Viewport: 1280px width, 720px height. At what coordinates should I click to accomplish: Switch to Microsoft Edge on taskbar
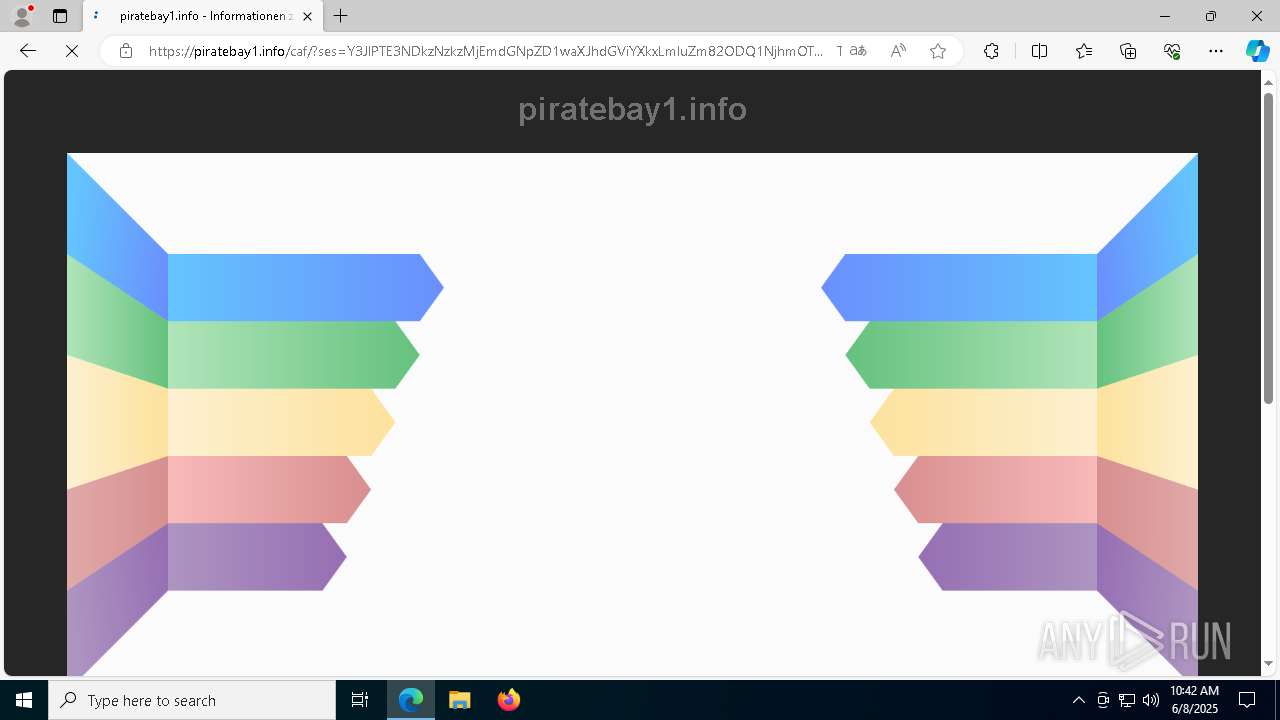click(411, 700)
